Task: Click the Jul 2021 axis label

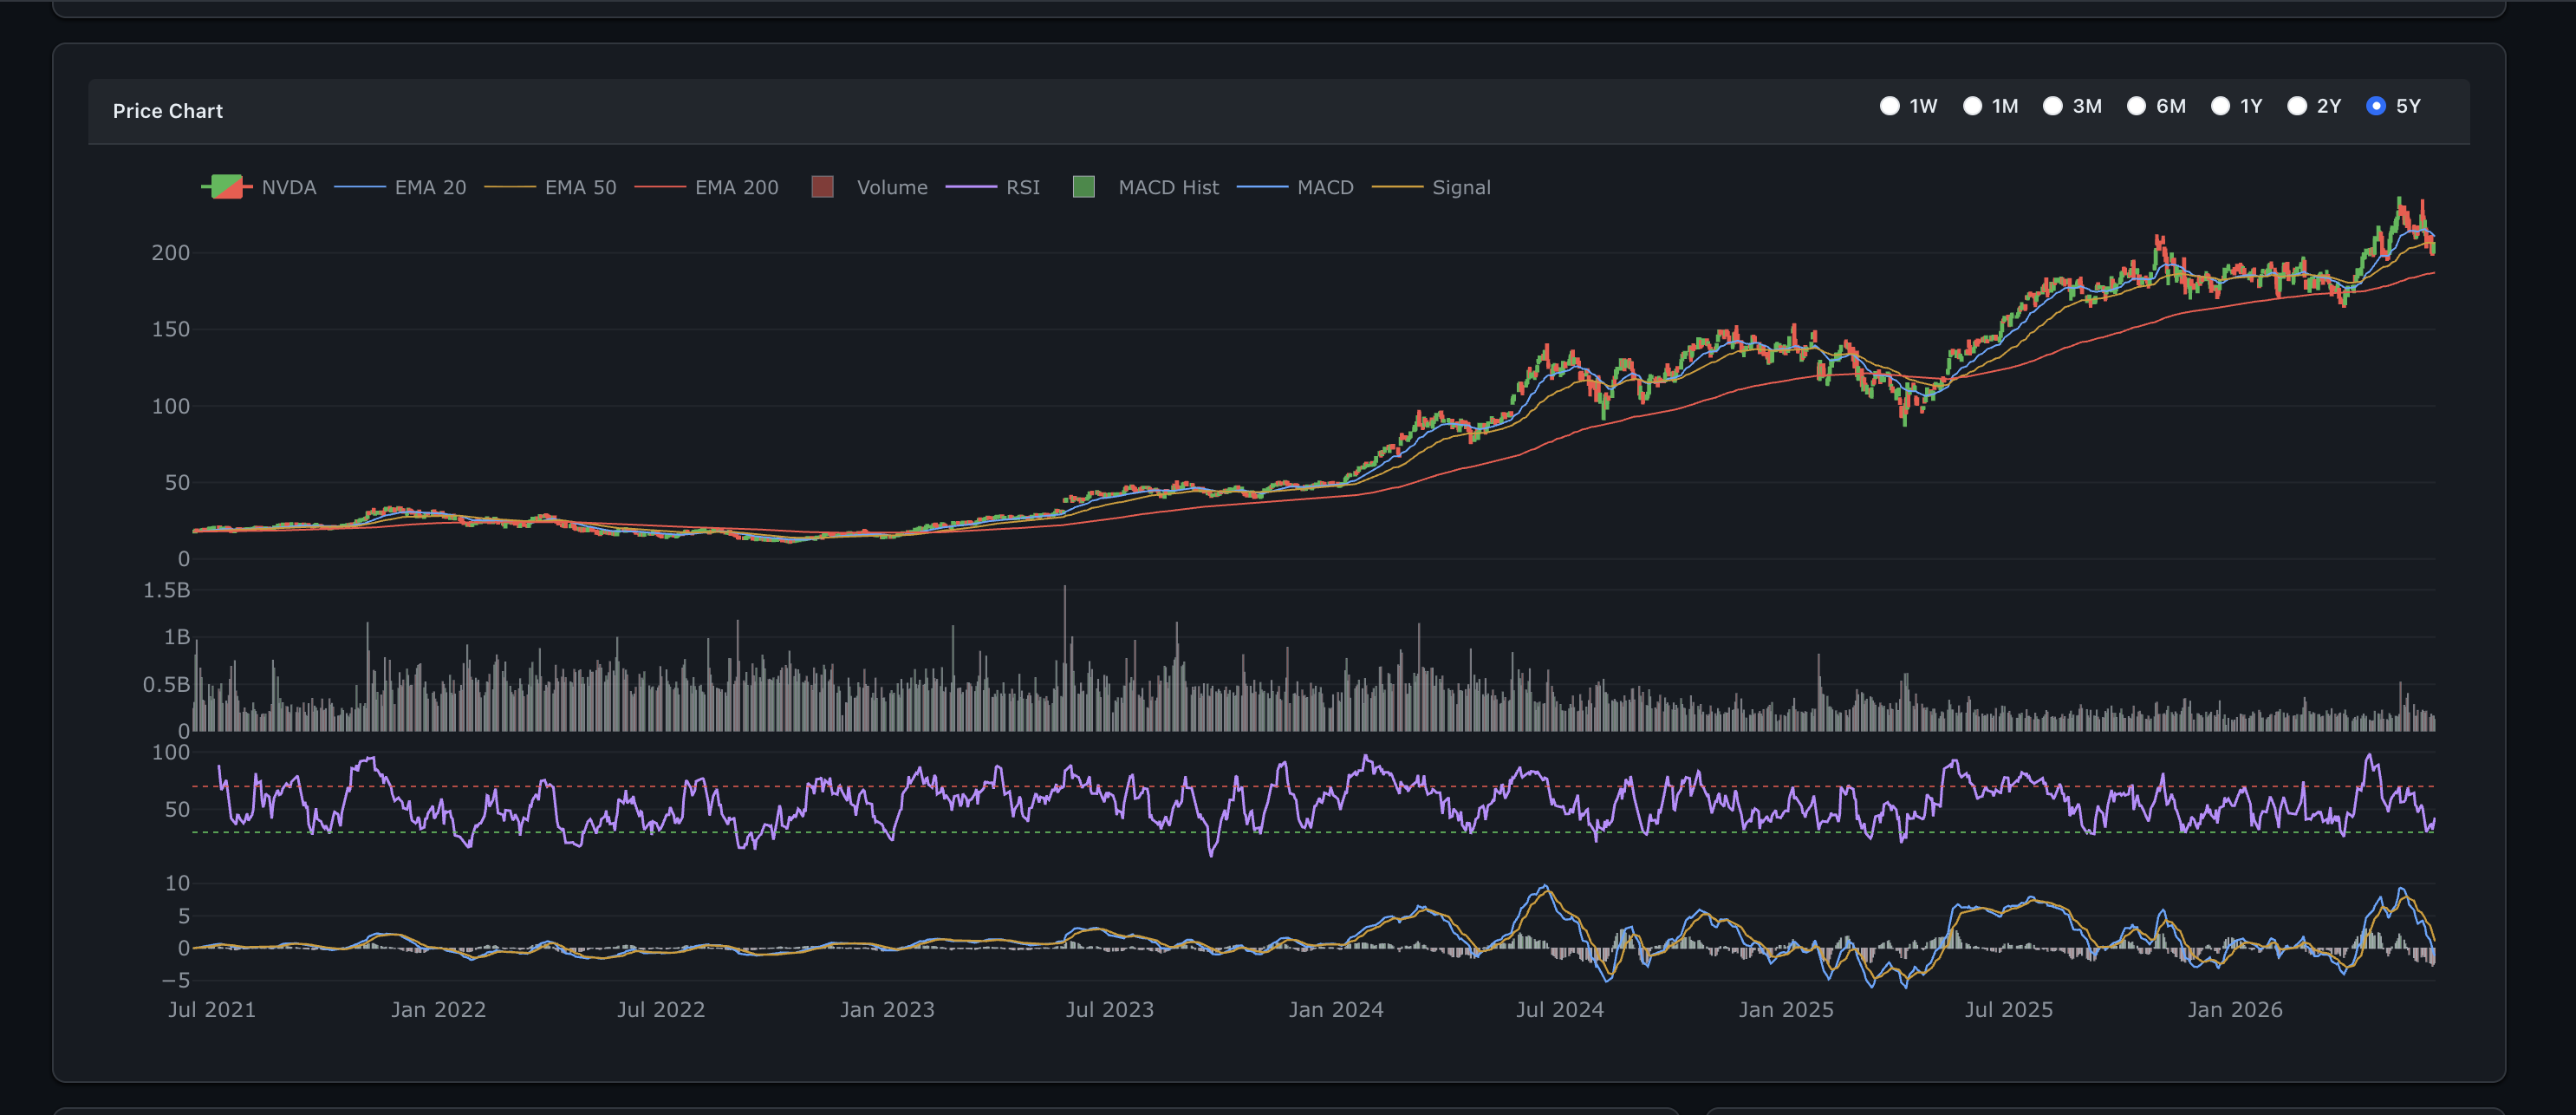Action: tap(212, 1009)
